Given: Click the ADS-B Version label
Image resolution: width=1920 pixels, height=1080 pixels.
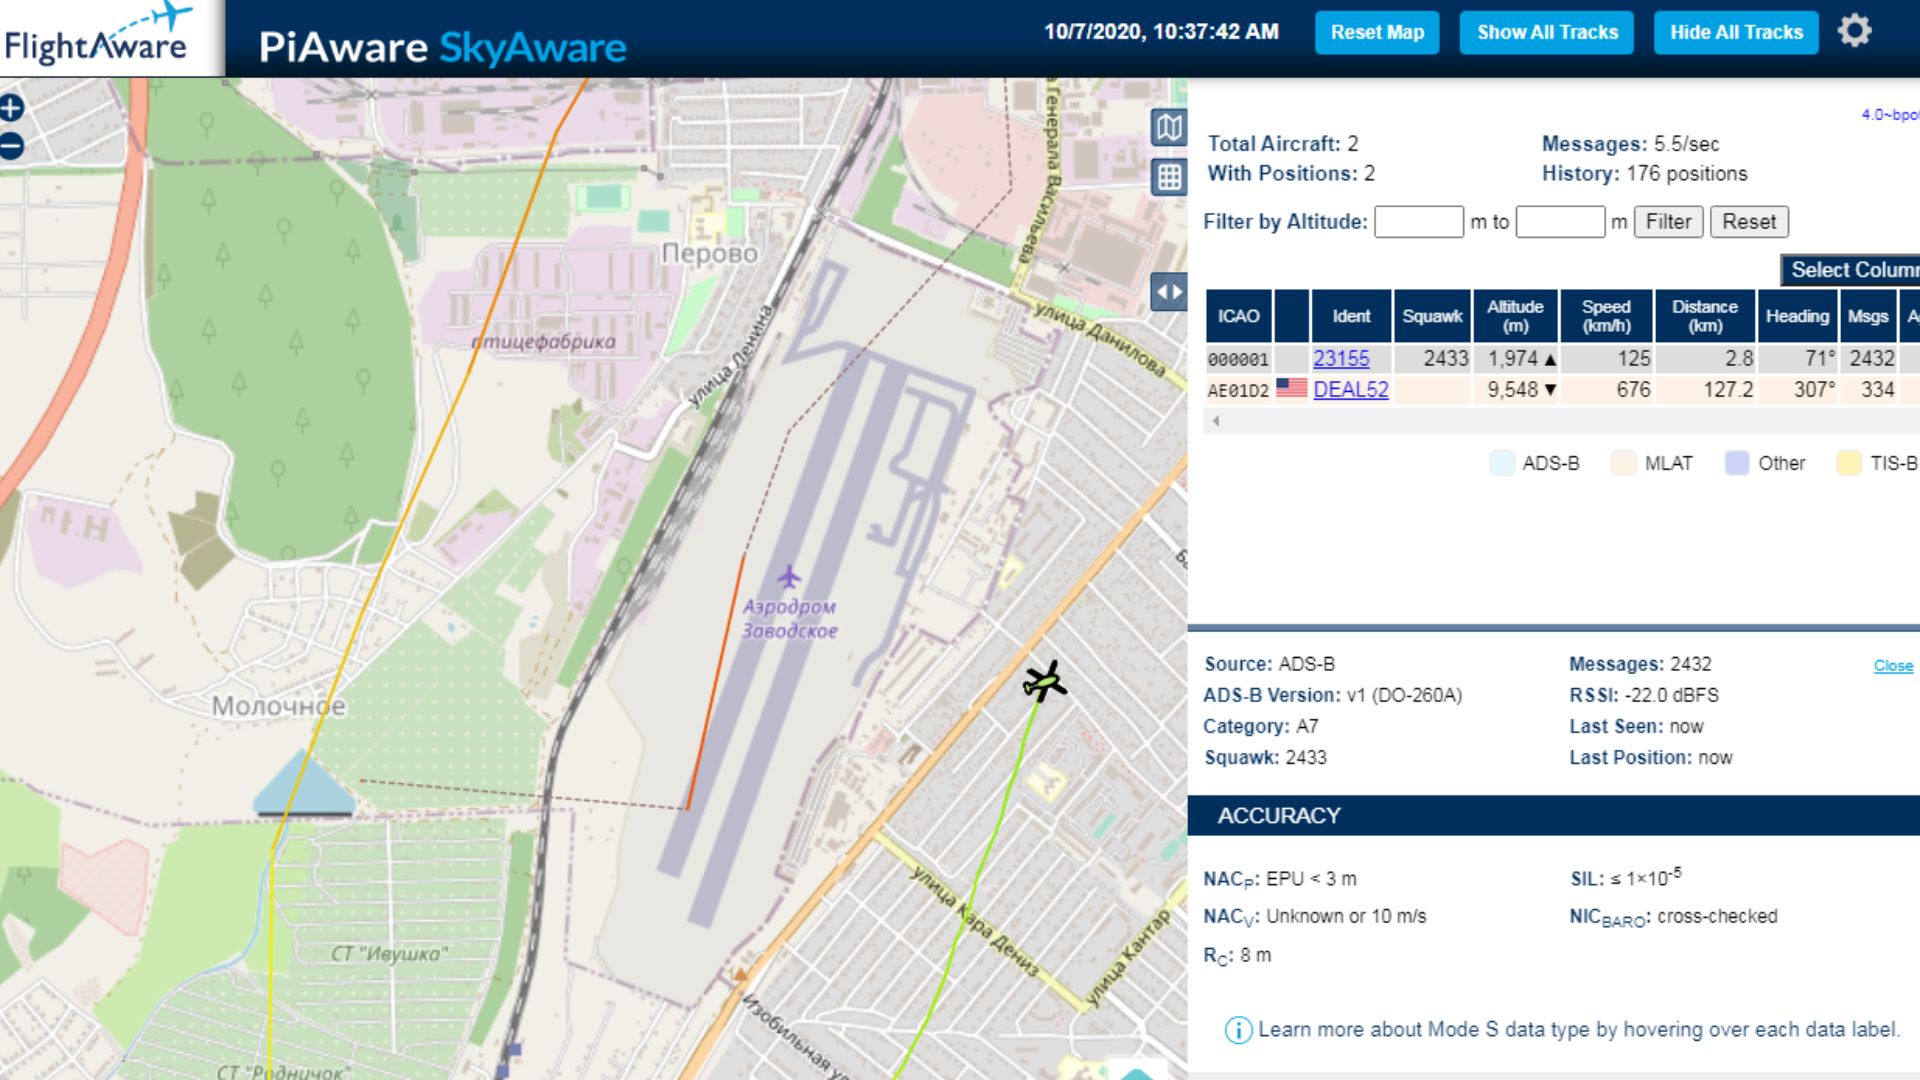Looking at the screenshot, I should pyautogui.click(x=1271, y=695).
